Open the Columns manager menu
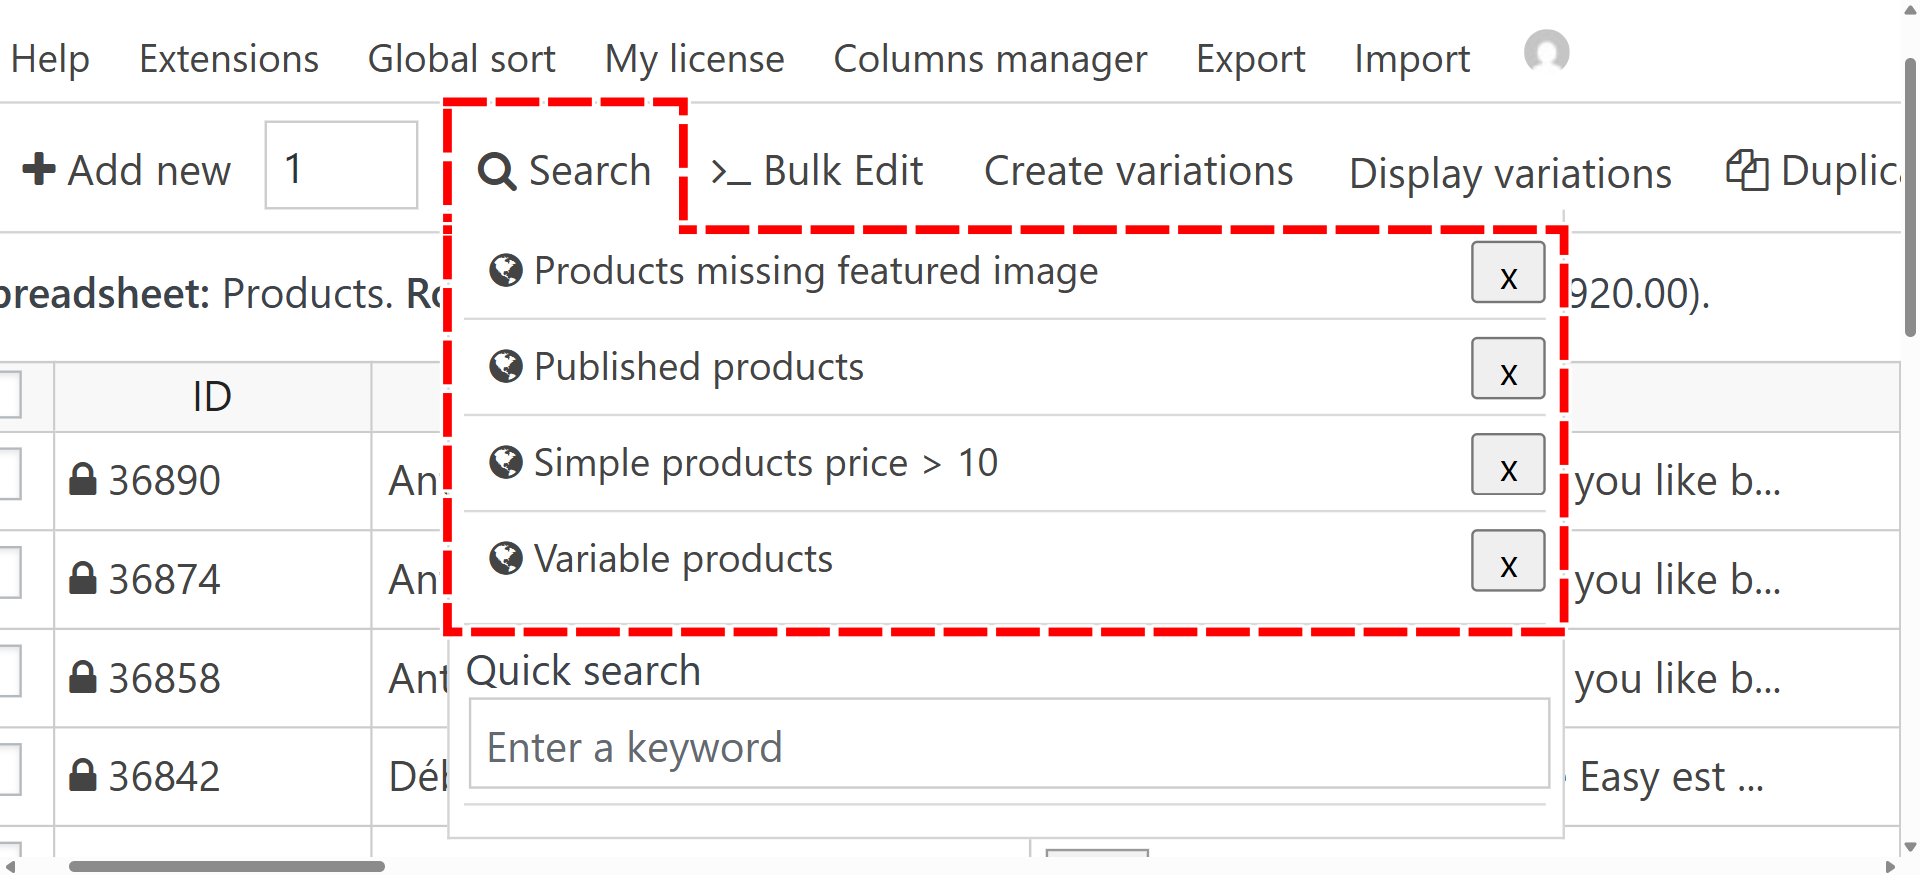The image size is (1920, 875). pyautogui.click(x=990, y=59)
